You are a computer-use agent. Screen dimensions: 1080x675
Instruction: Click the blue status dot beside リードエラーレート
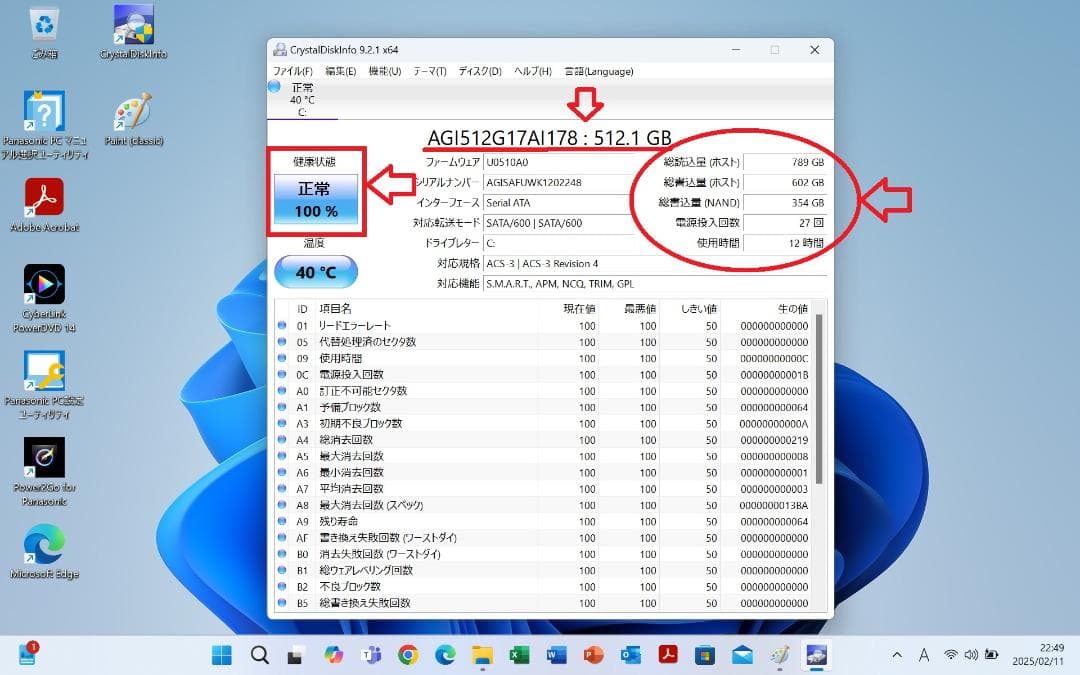(282, 324)
